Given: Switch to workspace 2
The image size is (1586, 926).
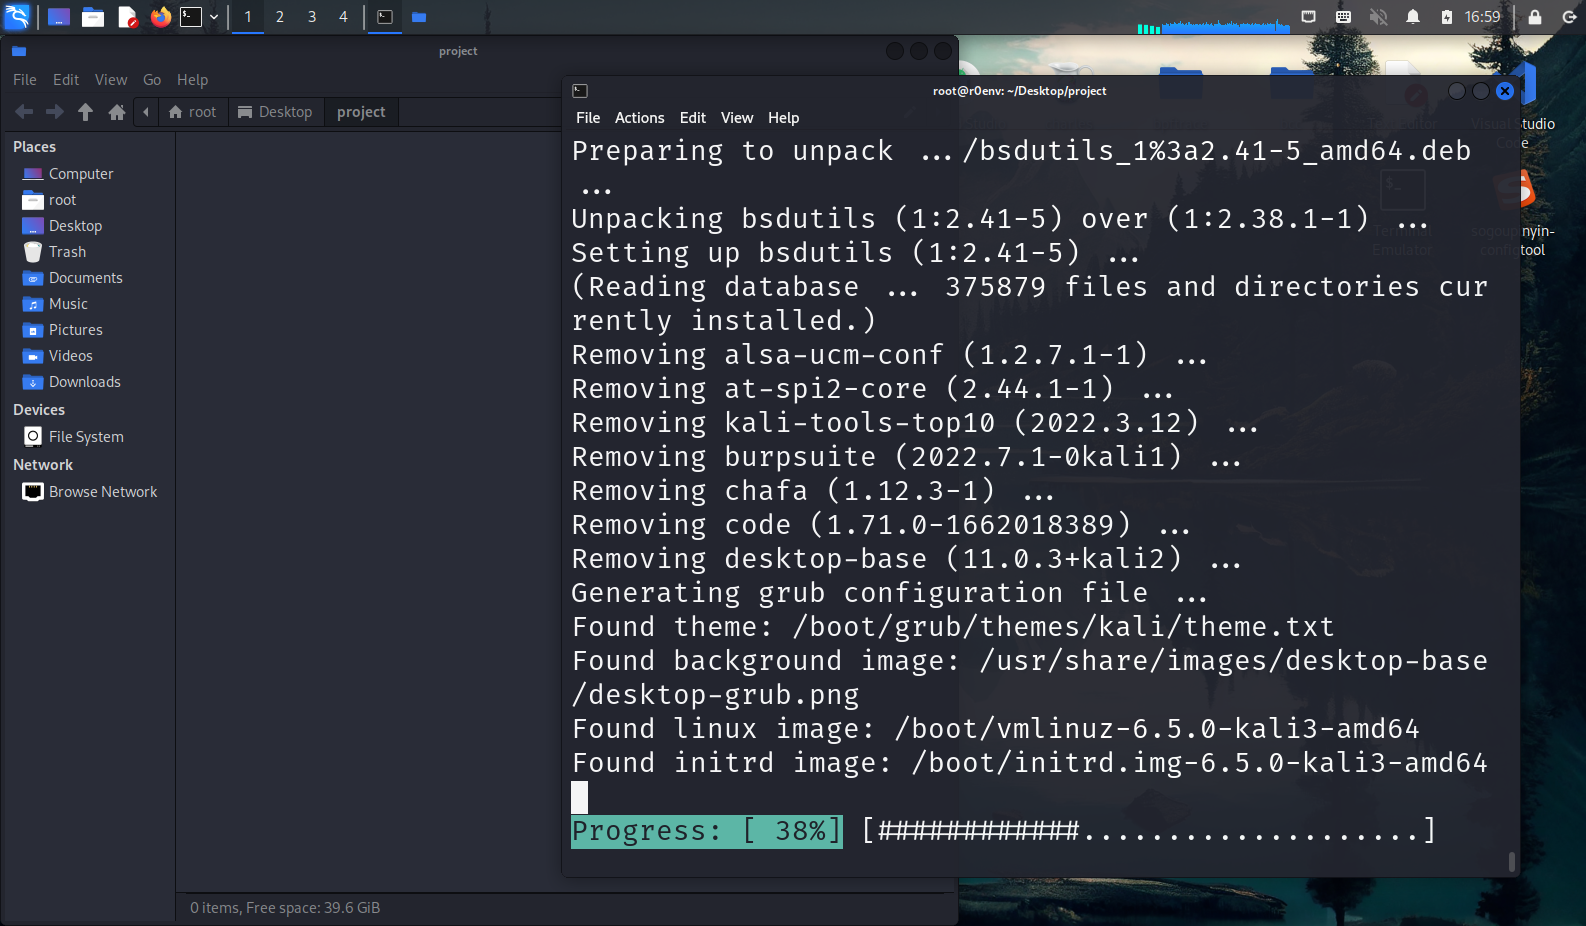Looking at the screenshot, I should click(x=280, y=17).
